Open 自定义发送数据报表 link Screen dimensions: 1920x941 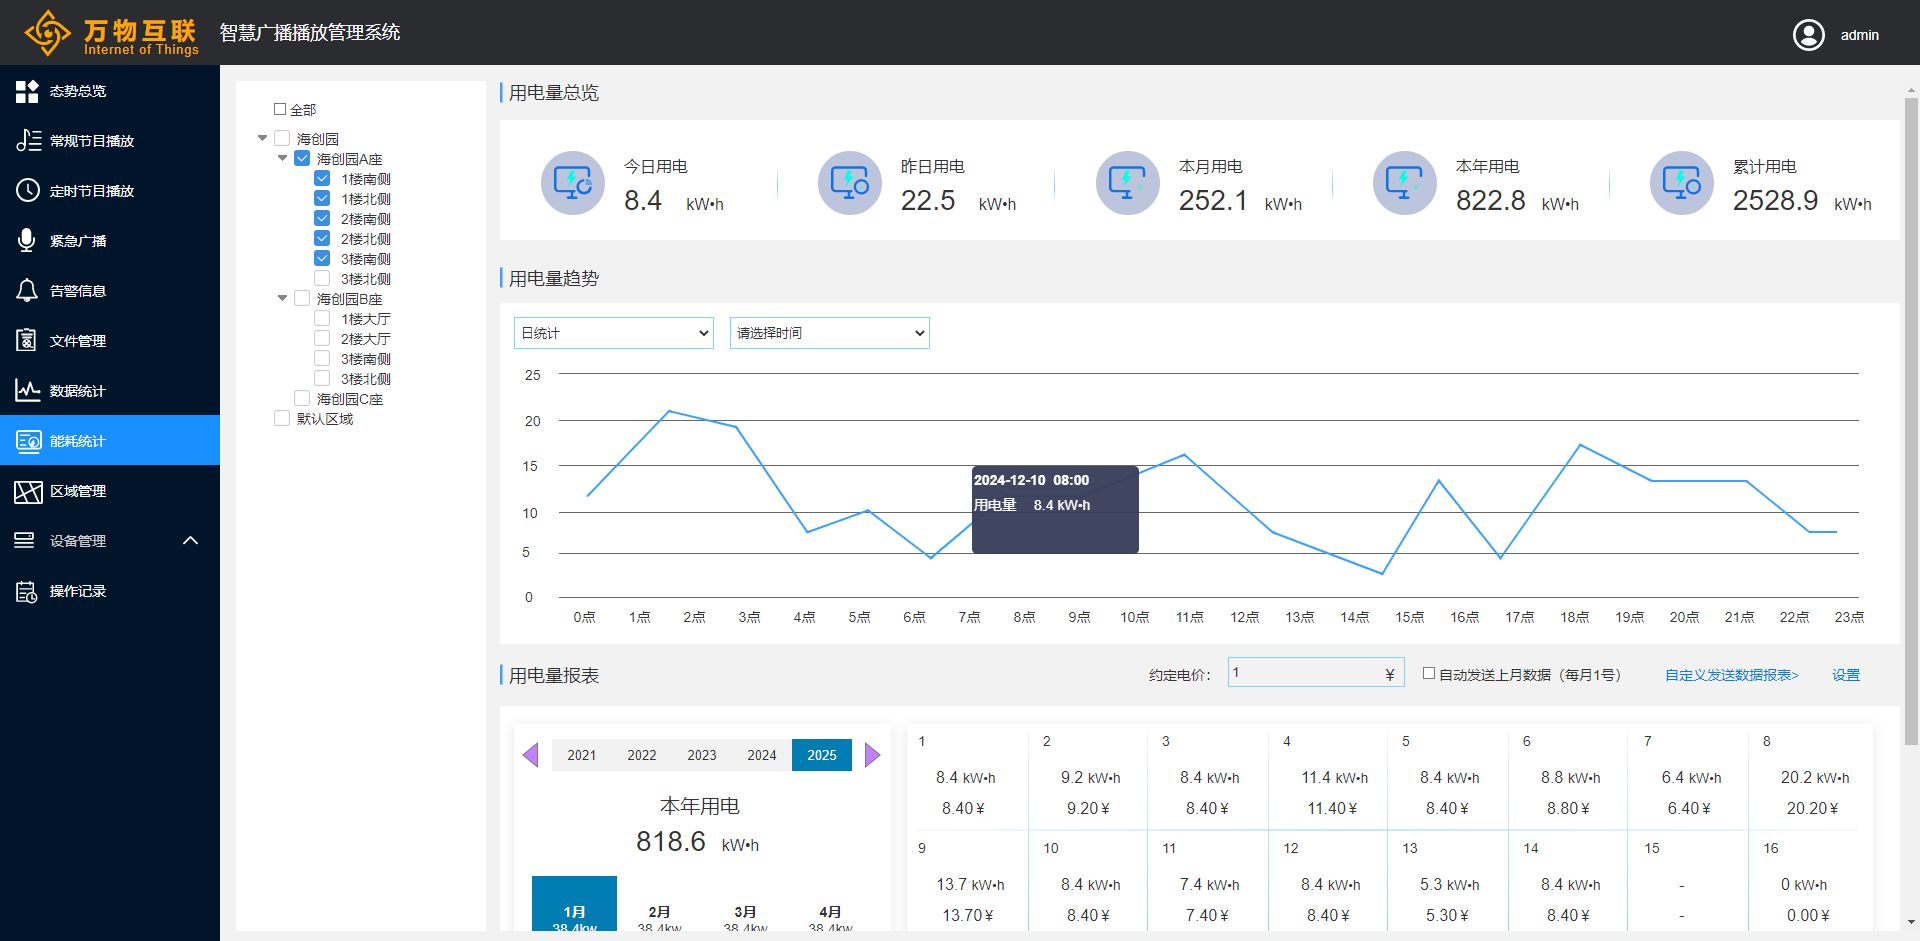coord(1732,675)
